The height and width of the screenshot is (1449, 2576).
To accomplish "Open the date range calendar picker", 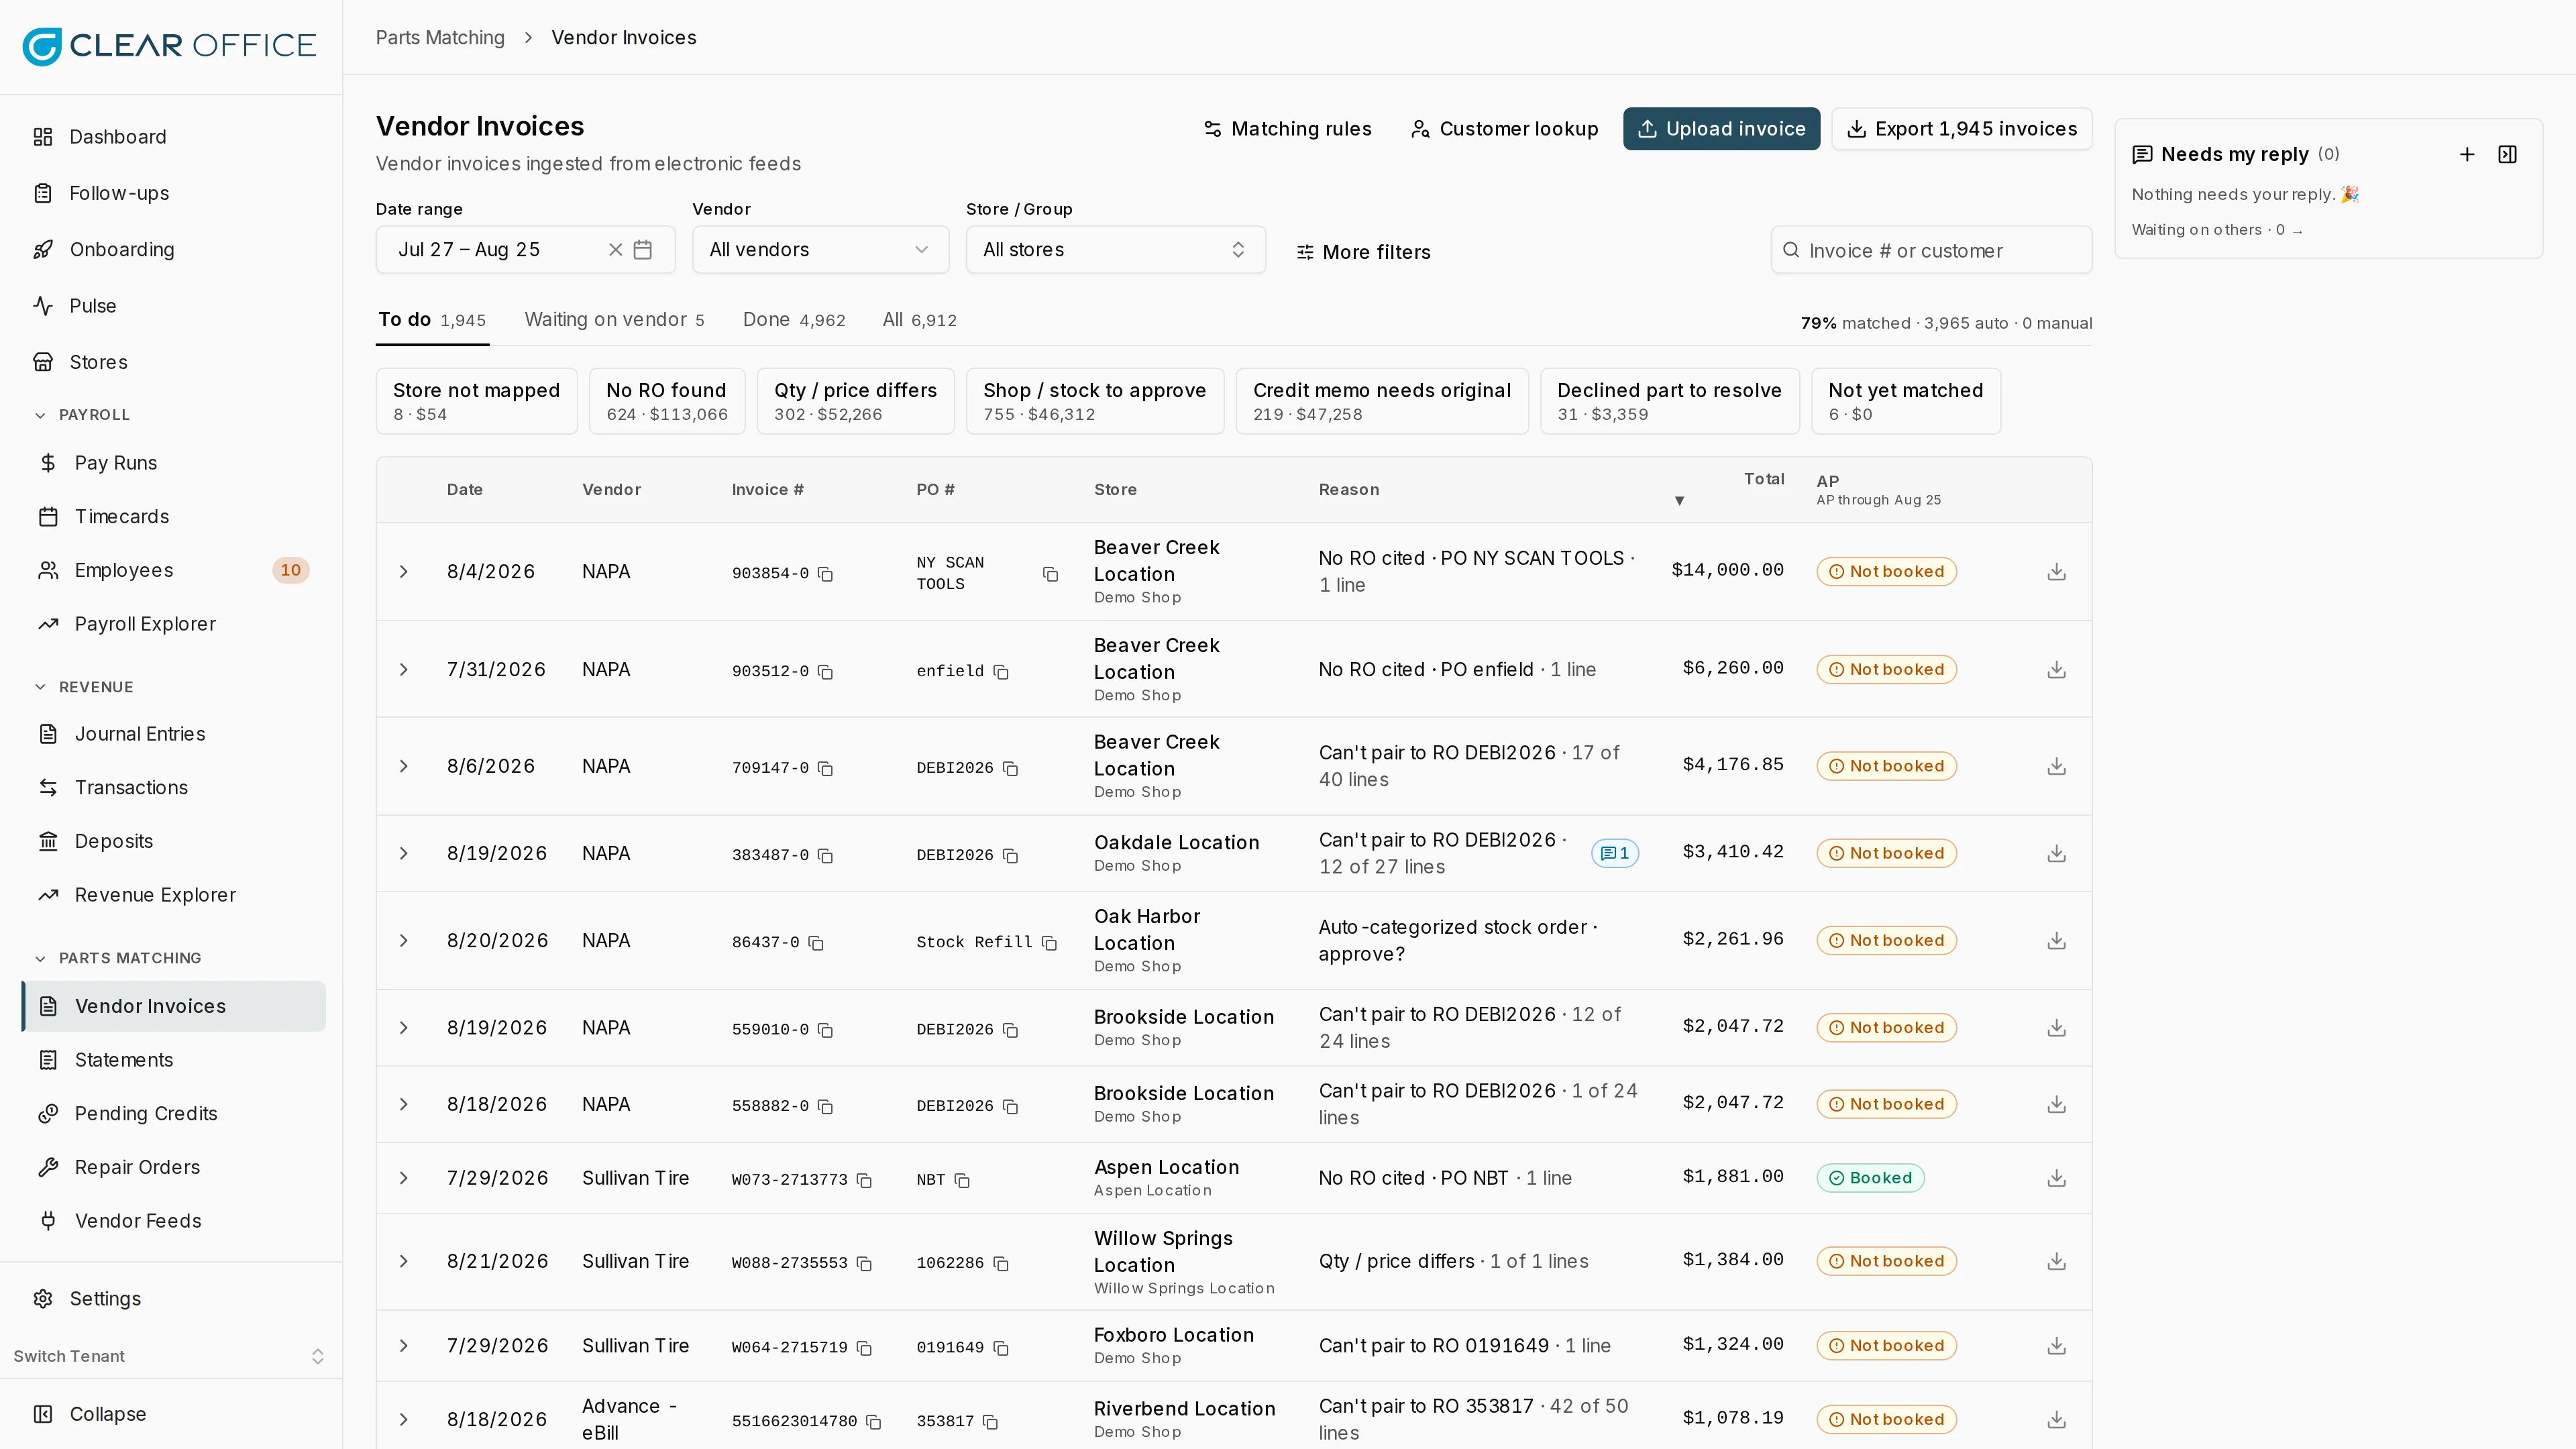I will 643,250.
